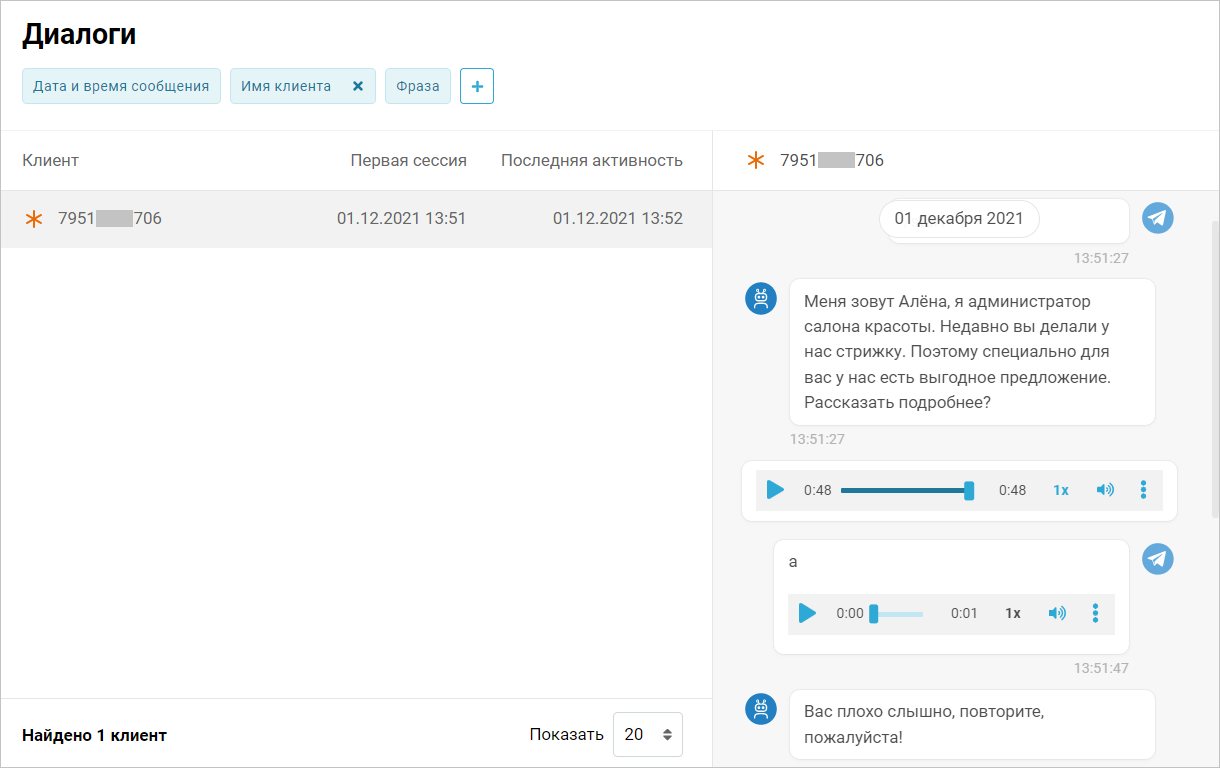Play the 0:48 audio recording
1220x768 pixels.
click(775, 490)
